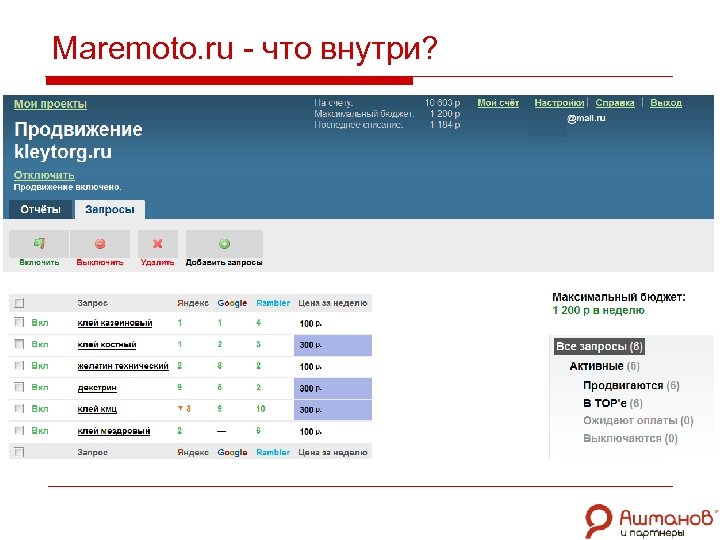Click the Выход logout link
720x540 pixels.
click(666, 103)
